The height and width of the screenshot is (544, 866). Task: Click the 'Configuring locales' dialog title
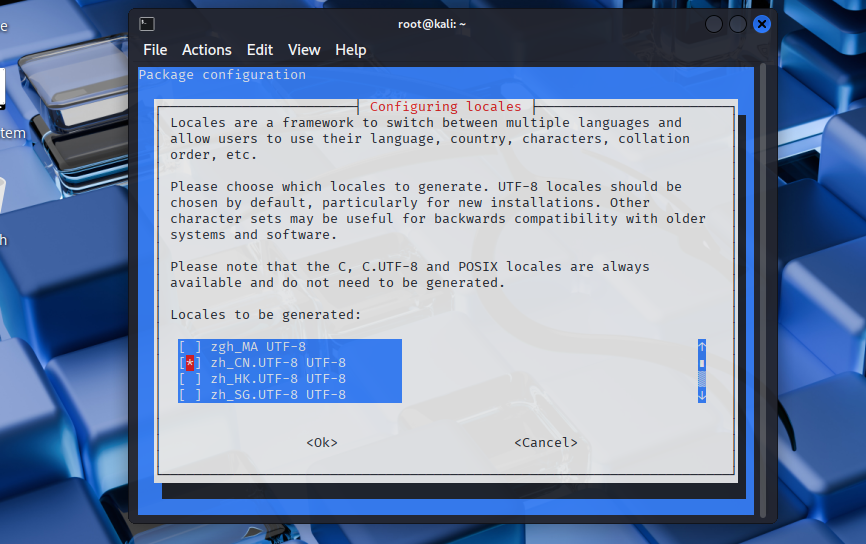point(445,107)
